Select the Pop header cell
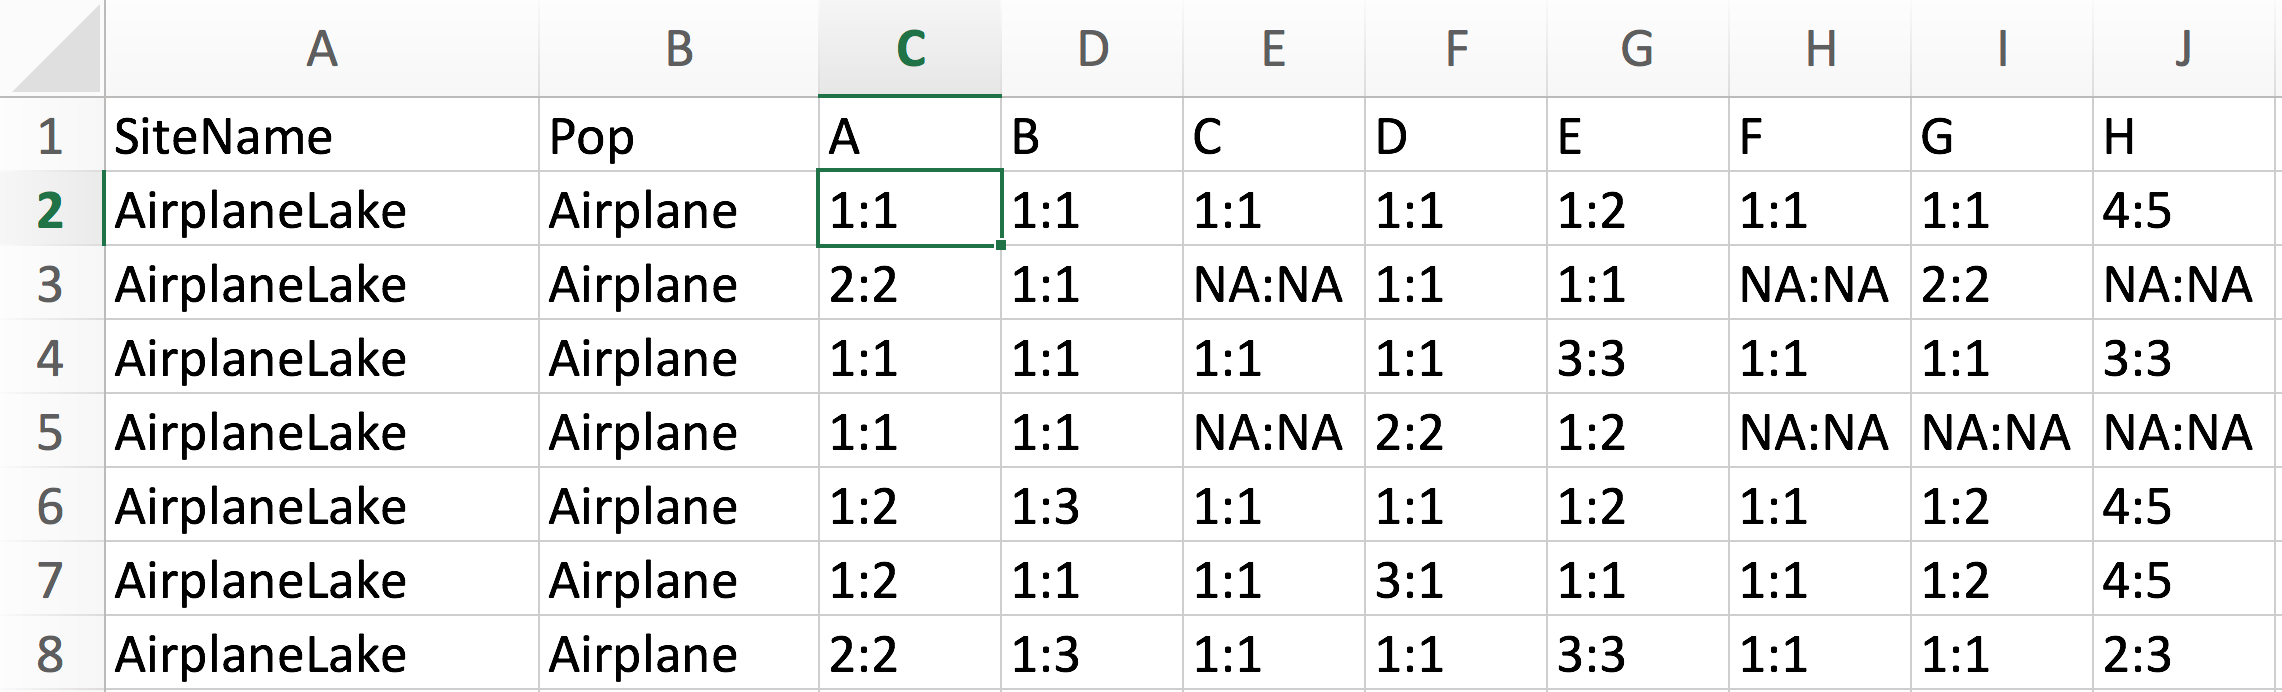The image size is (2282, 692). pyautogui.click(x=678, y=136)
